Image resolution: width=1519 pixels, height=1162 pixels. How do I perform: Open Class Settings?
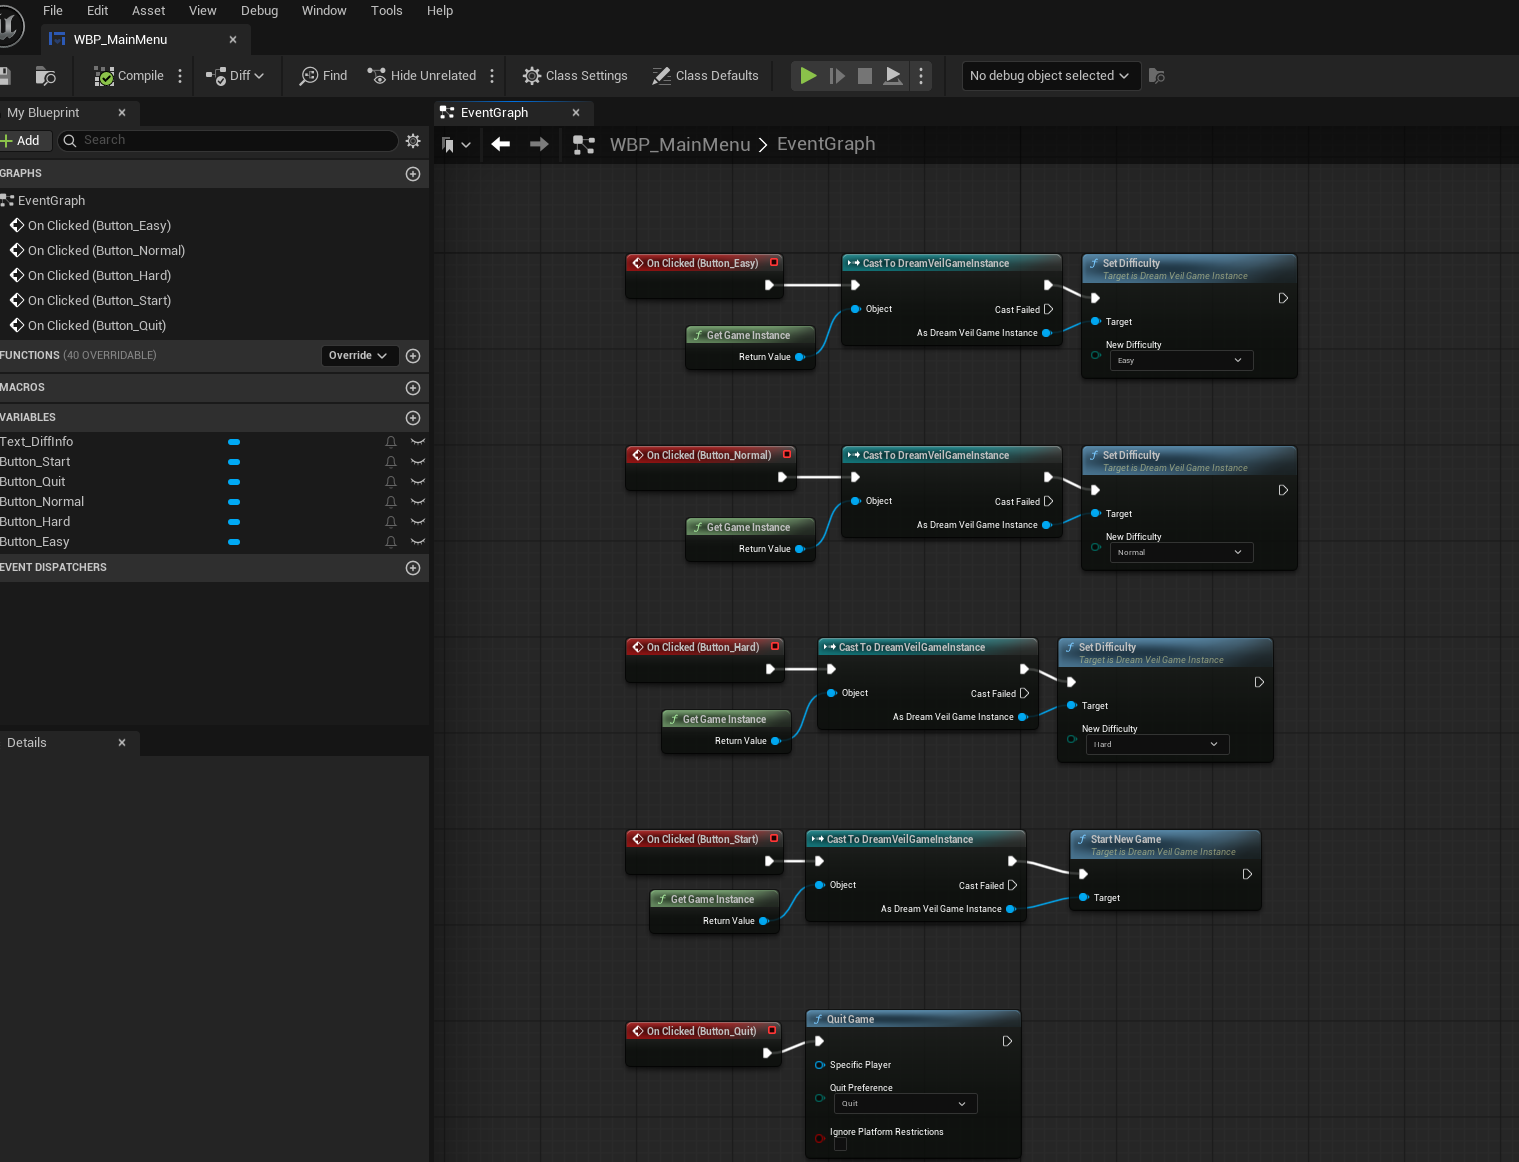pyautogui.click(x=575, y=76)
